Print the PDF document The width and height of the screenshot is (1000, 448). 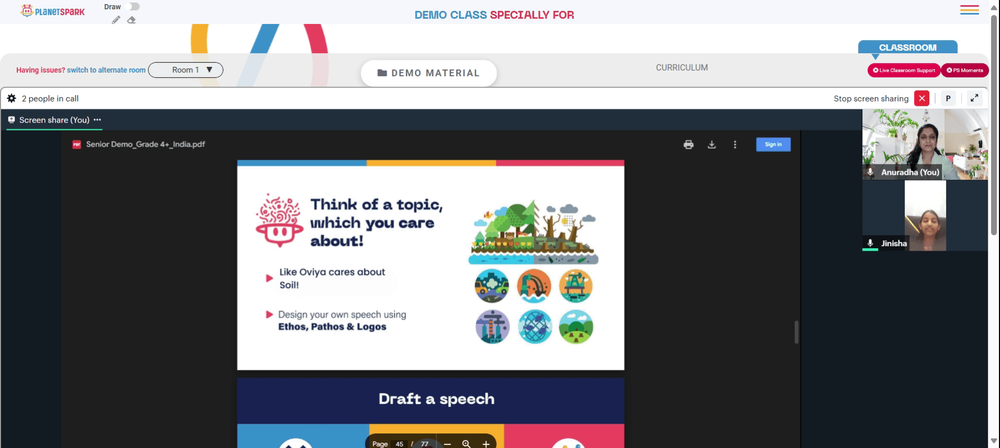pos(688,144)
